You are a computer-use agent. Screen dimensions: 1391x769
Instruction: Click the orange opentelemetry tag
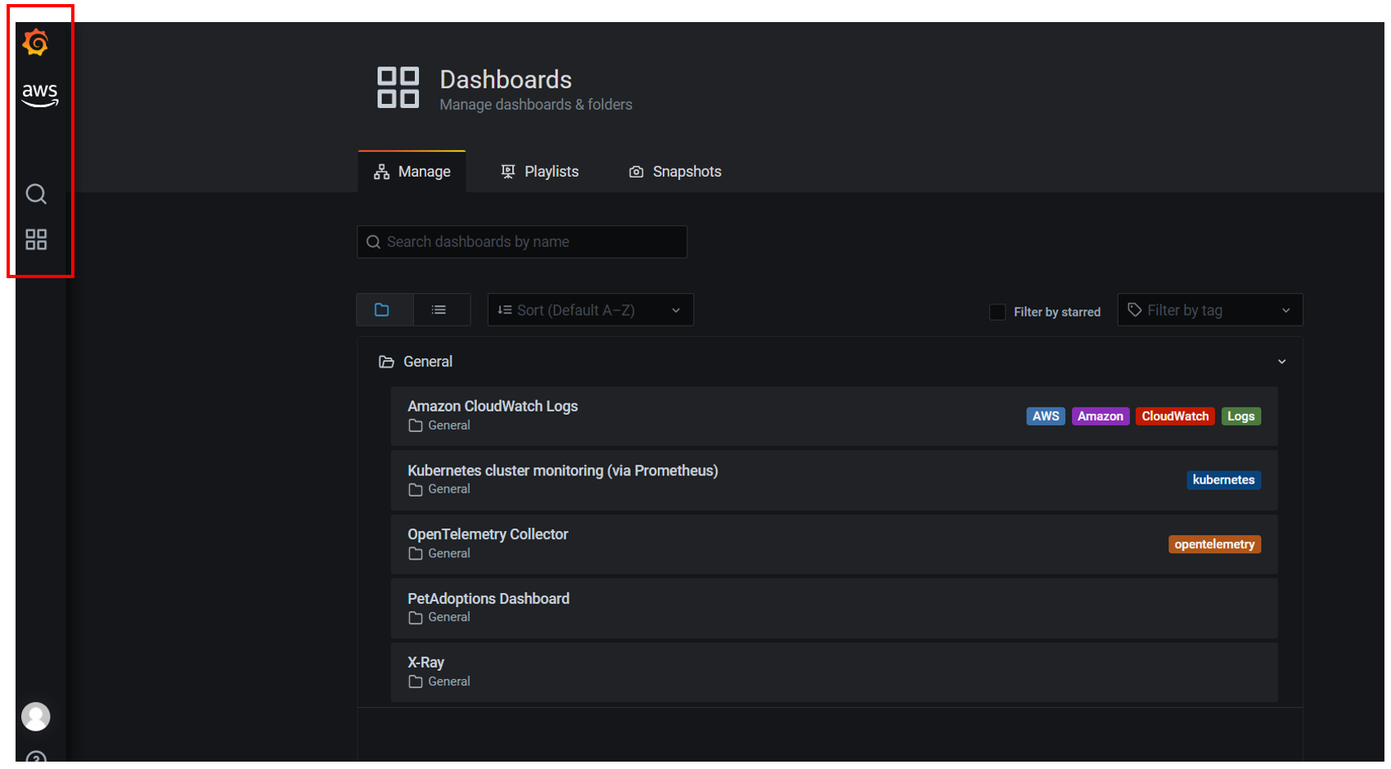pos(1214,544)
